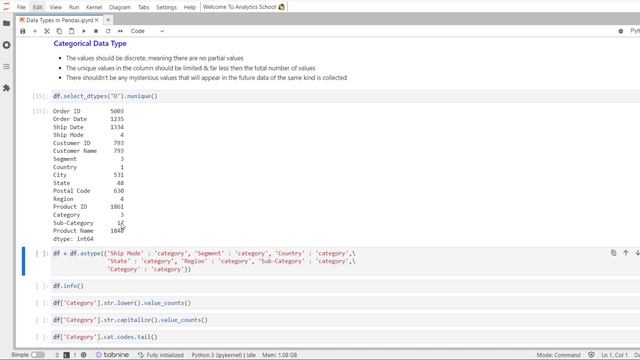
Task: Open the Kernel menu
Action: [x=94, y=7]
